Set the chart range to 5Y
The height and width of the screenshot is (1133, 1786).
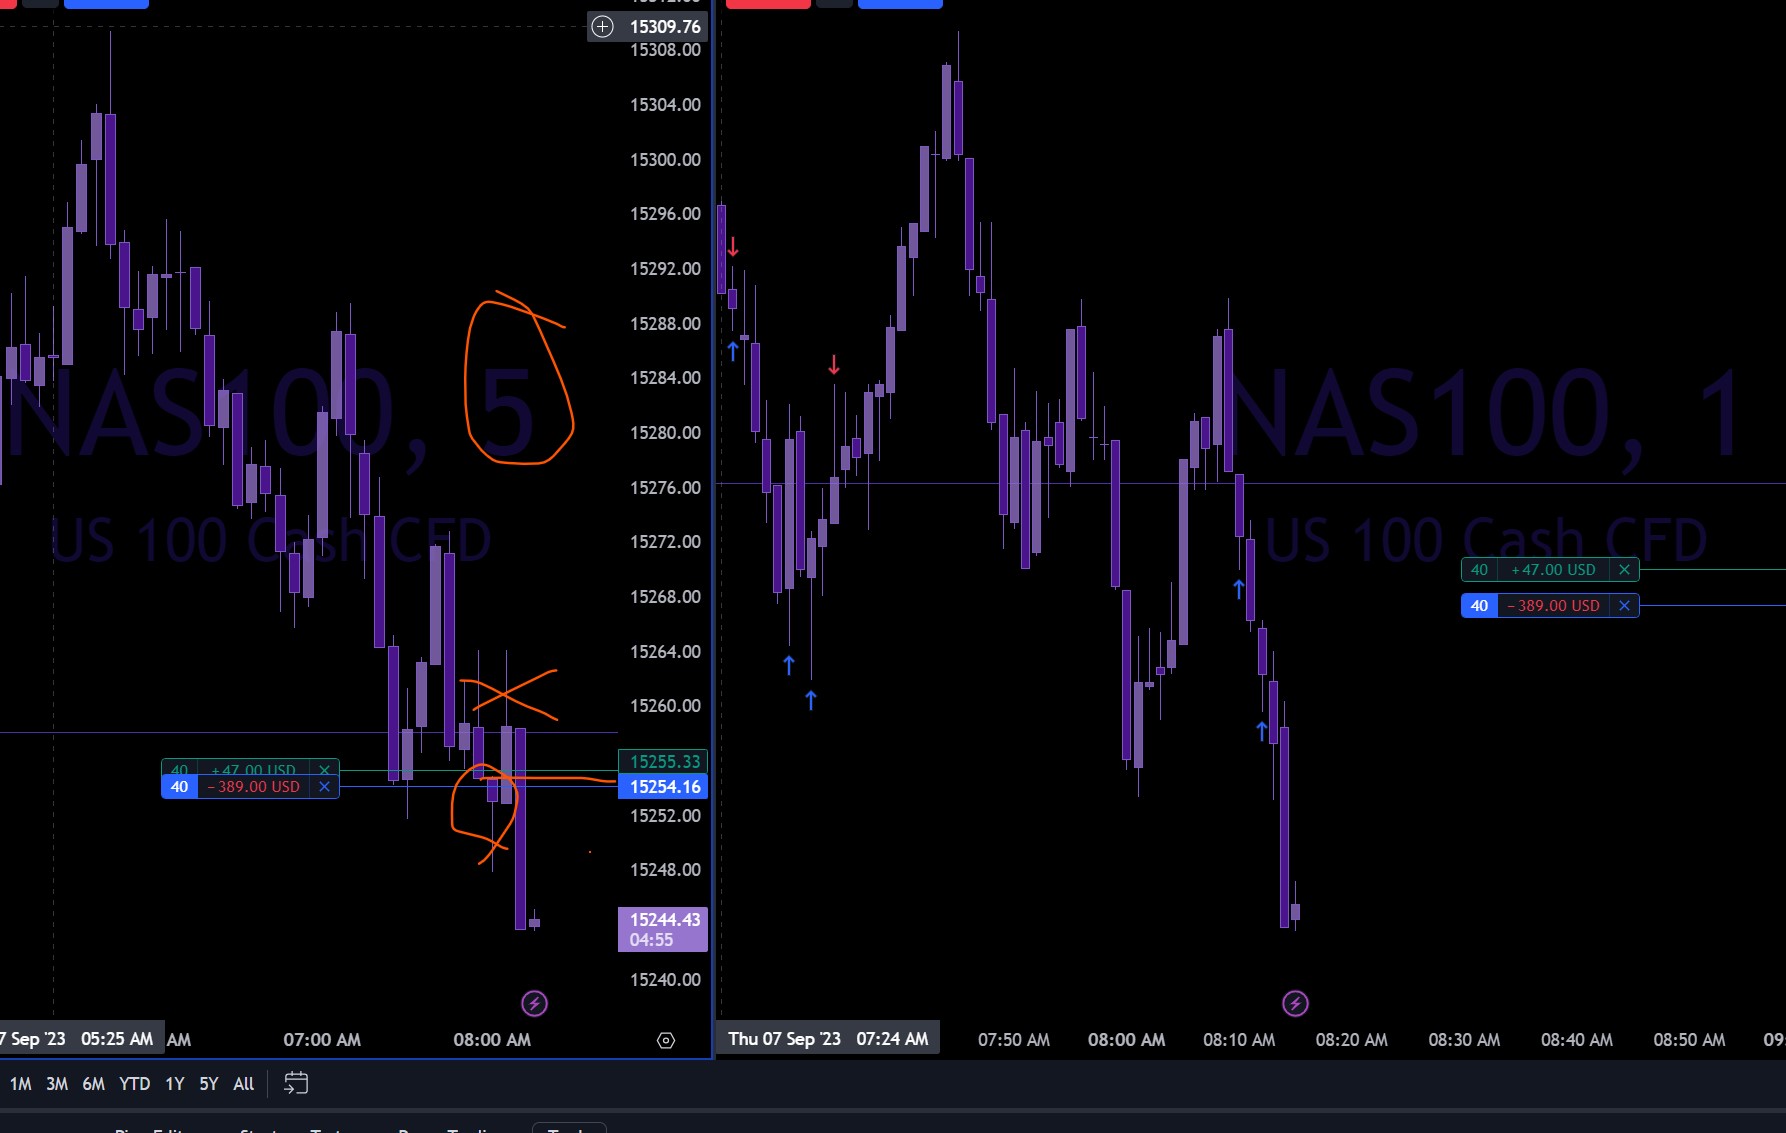[209, 1084]
